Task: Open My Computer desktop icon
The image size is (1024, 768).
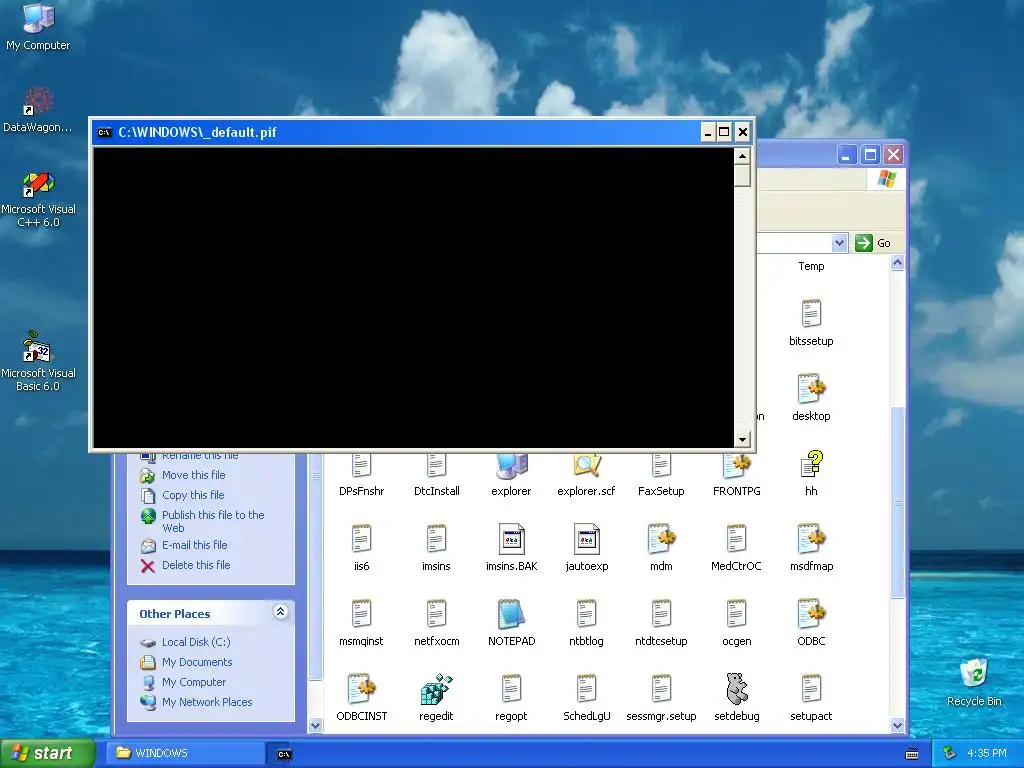Action: (38, 26)
